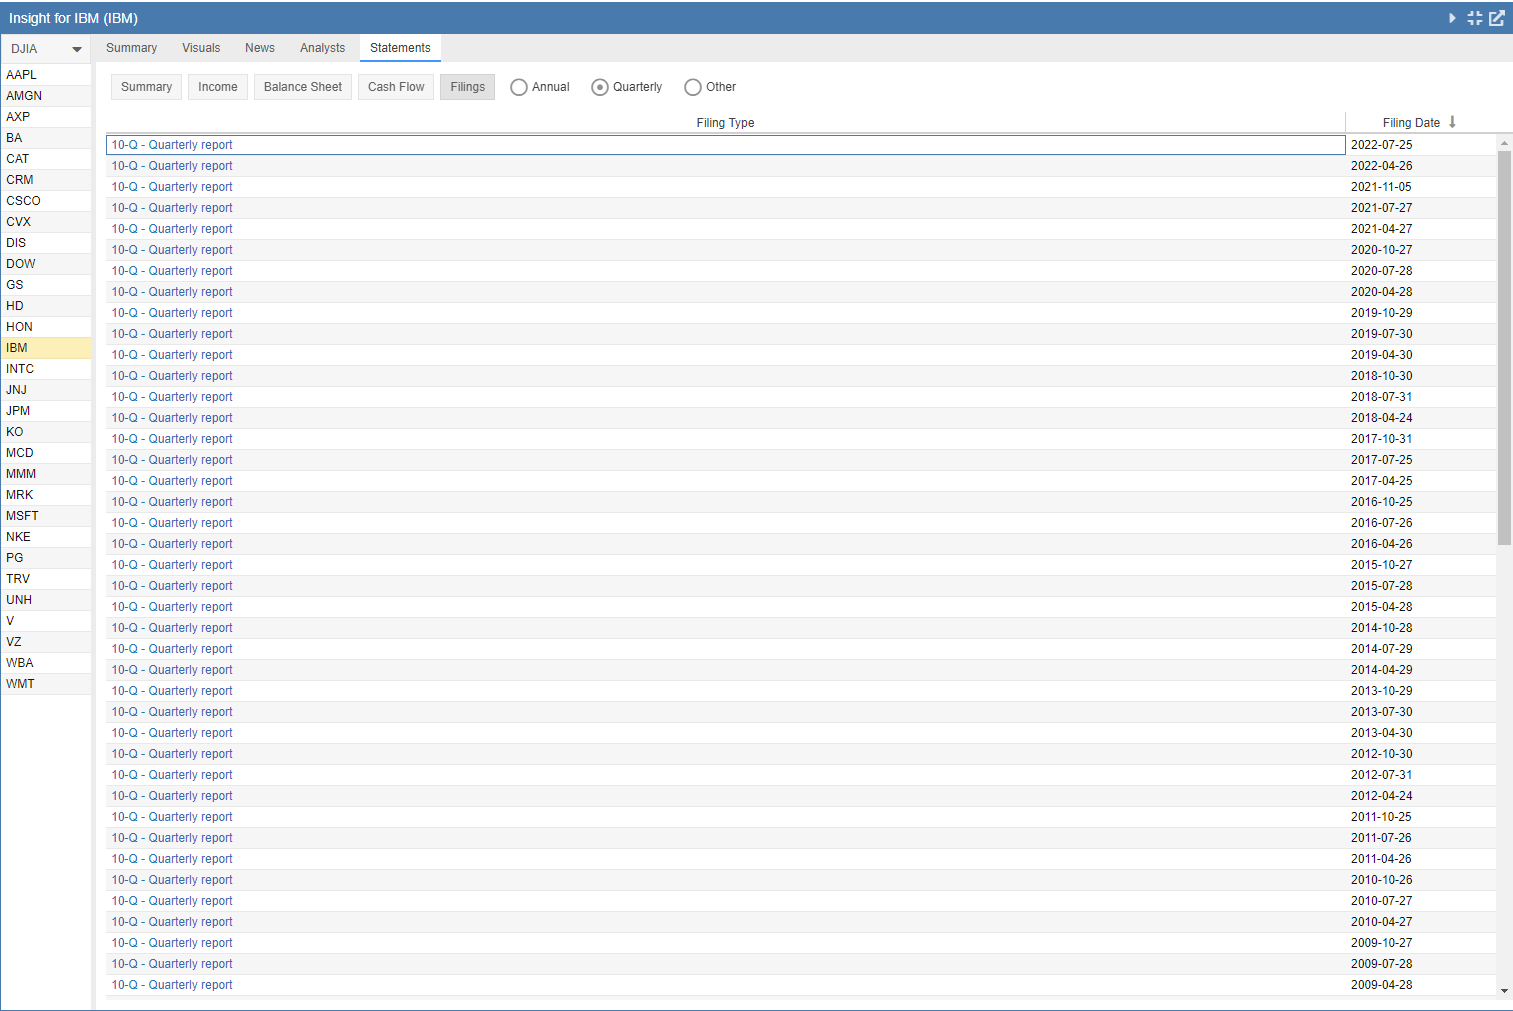Select MCD in the ticker list
This screenshot has height=1011, width=1513.
click(46, 453)
